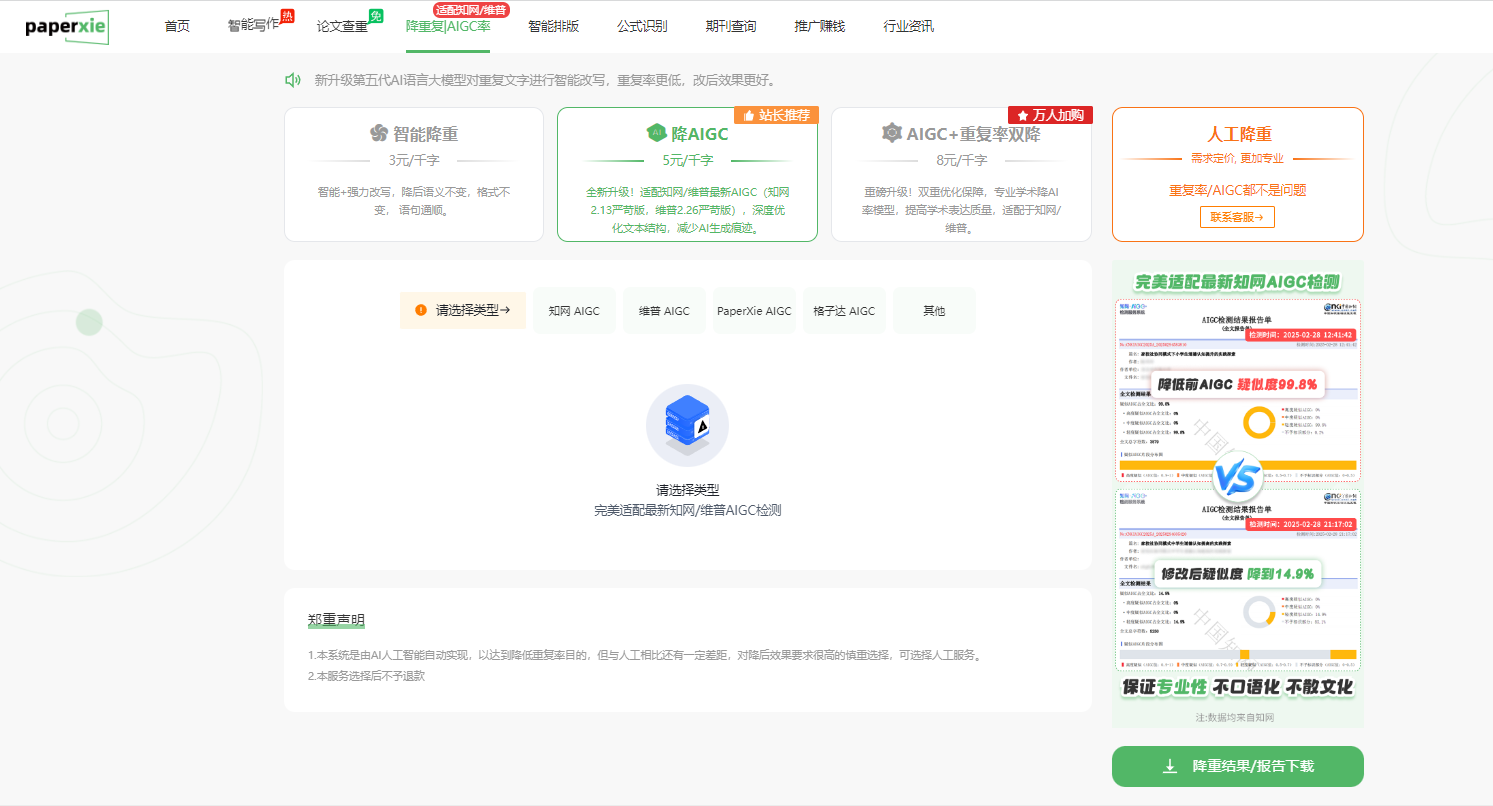Screen dimensions: 1493x806
Task: Click the paperxie logo
Action: coord(66,27)
